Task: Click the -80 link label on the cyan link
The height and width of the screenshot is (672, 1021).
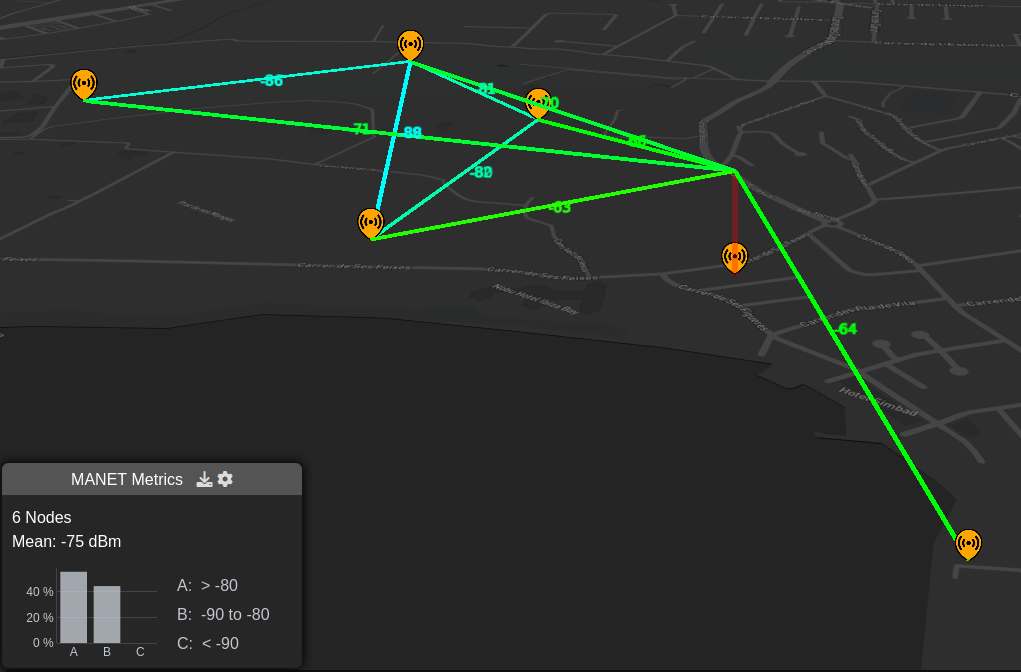Action: [481, 172]
